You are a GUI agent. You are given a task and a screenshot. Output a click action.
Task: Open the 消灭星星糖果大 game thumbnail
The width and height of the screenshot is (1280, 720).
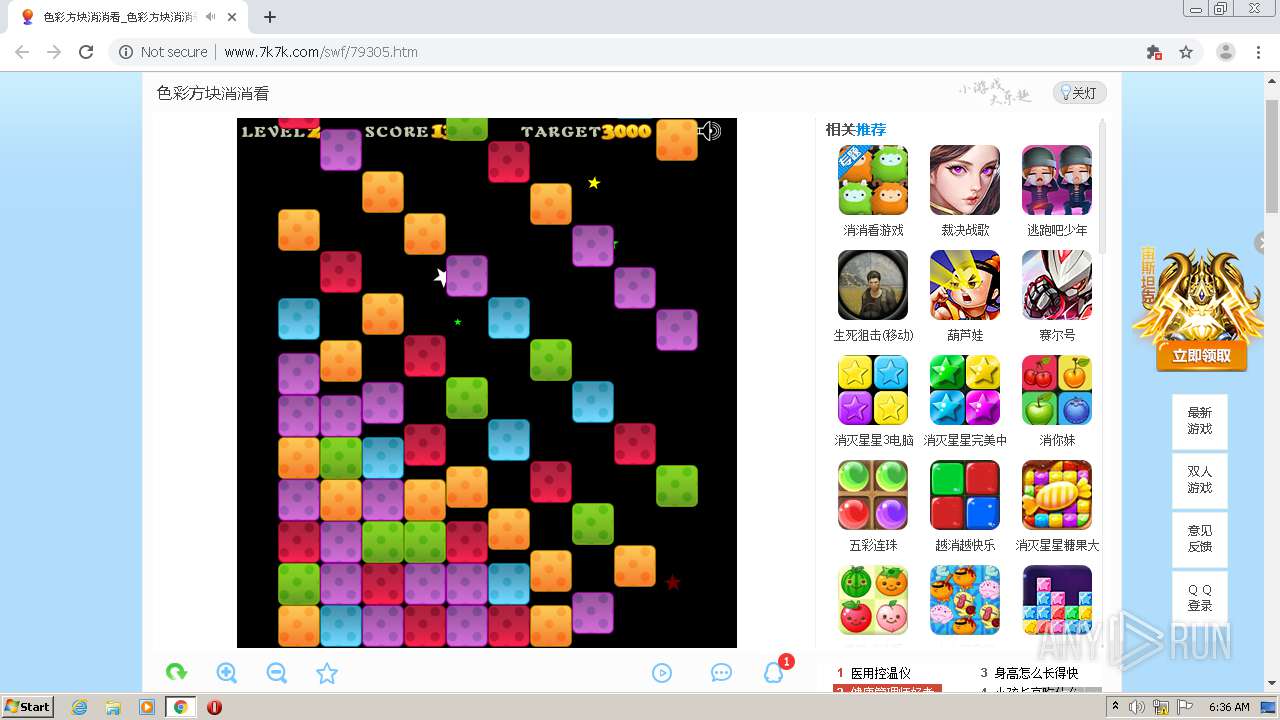point(1057,495)
